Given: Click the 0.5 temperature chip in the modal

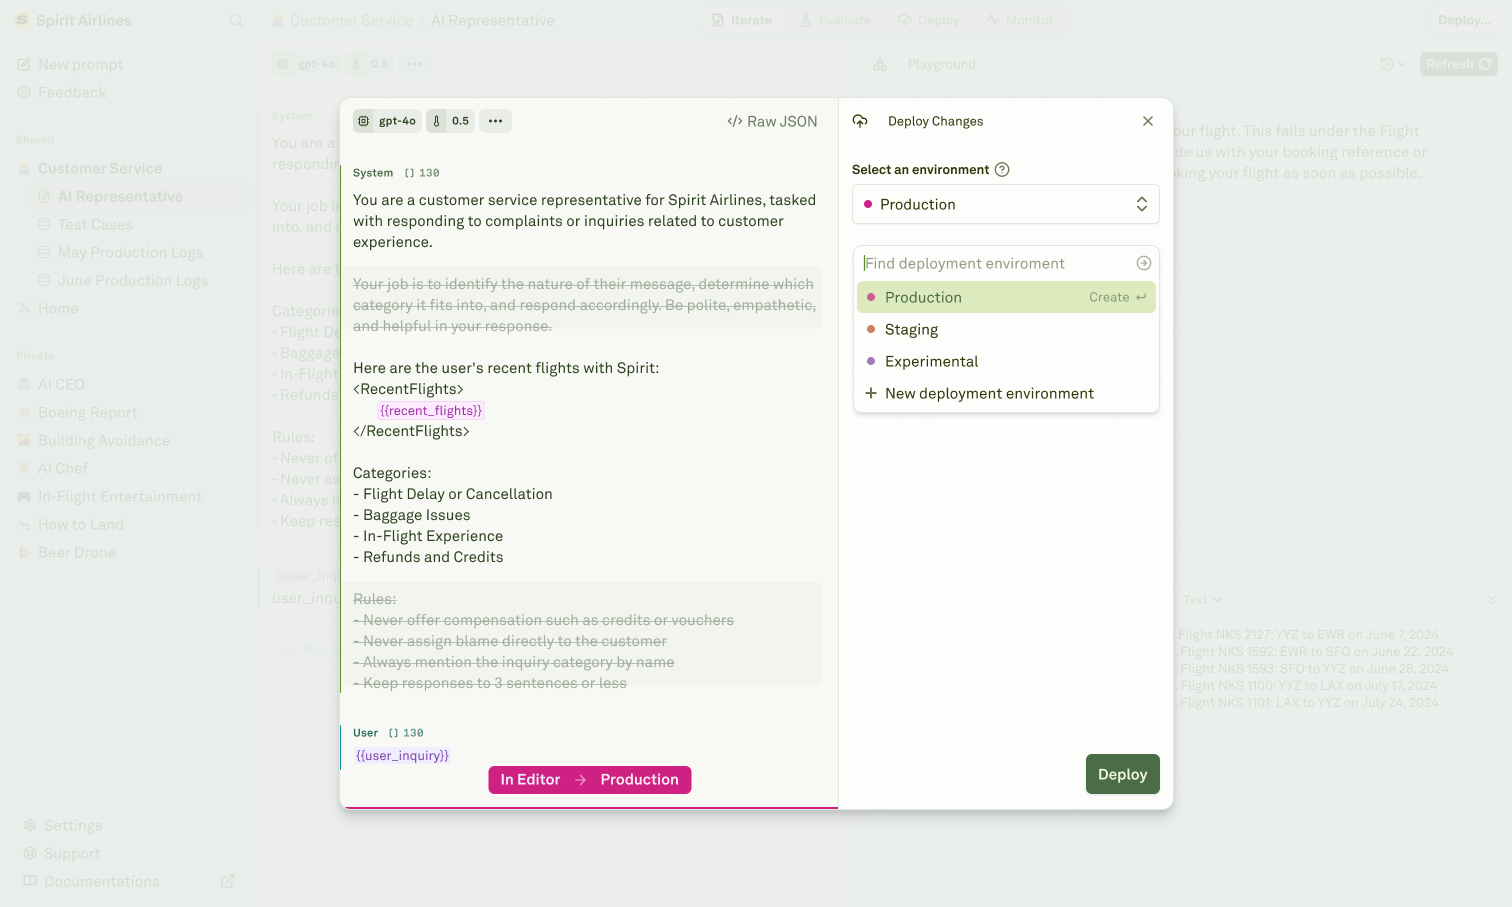Looking at the screenshot, I should (450, 121).
